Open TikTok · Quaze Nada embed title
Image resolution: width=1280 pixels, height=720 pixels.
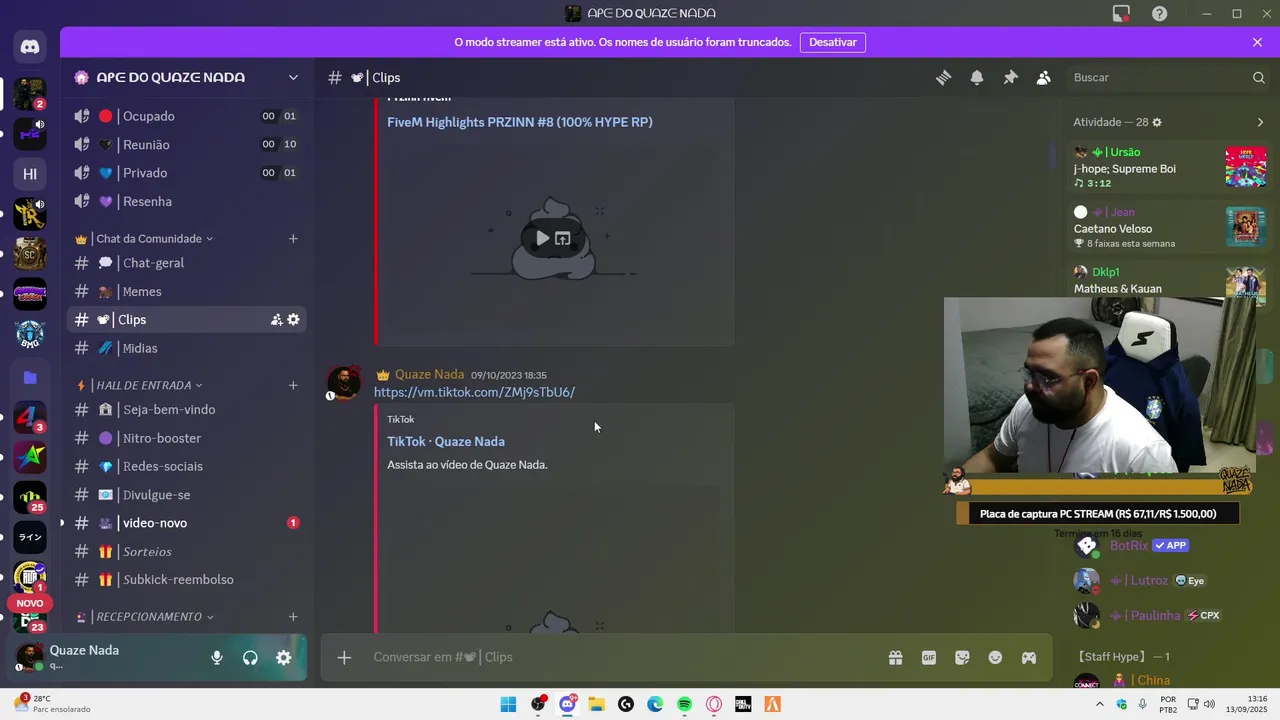coord(446,441)
